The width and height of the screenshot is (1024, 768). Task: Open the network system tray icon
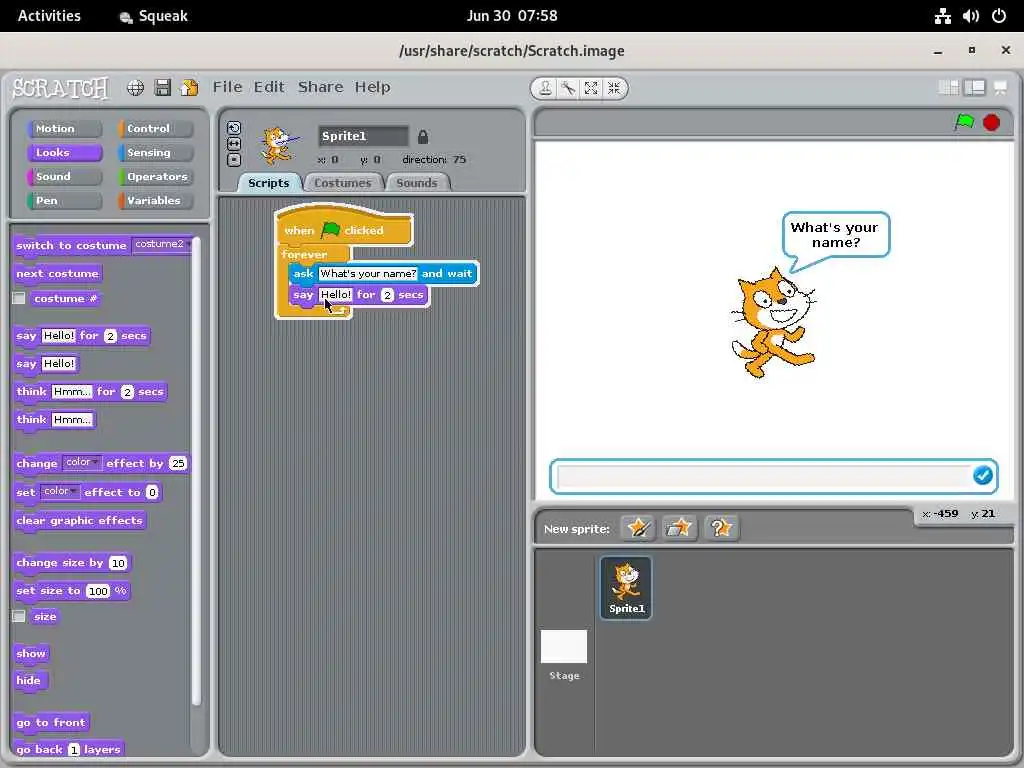click(942, 16)
